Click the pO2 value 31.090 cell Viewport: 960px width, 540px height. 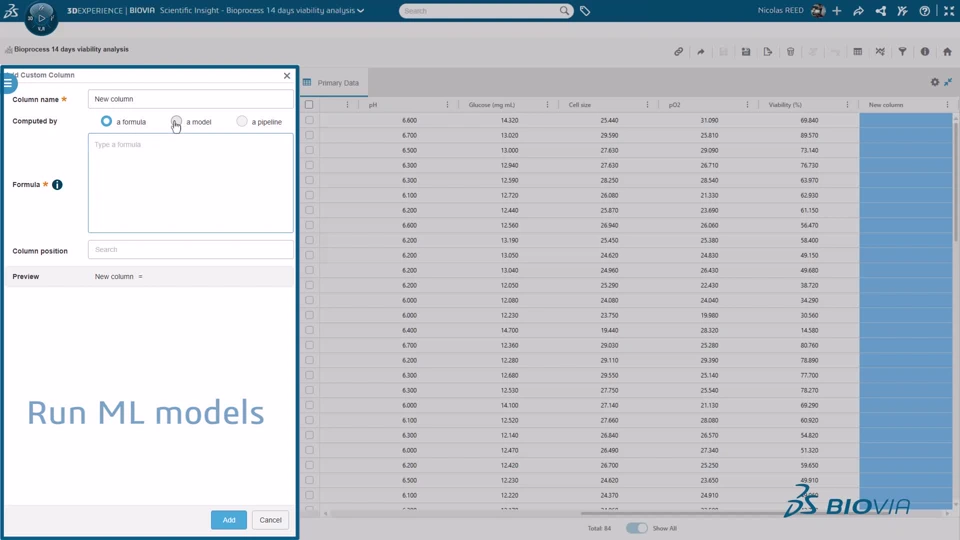point(709,120)
